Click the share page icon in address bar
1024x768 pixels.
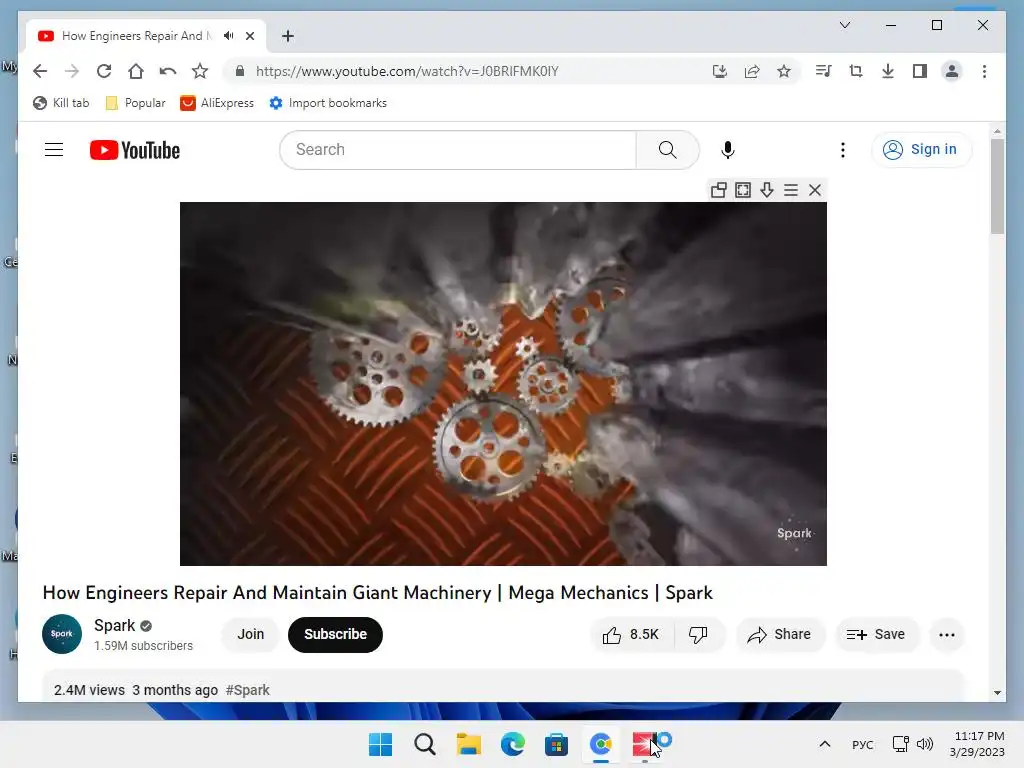point(752,71)
